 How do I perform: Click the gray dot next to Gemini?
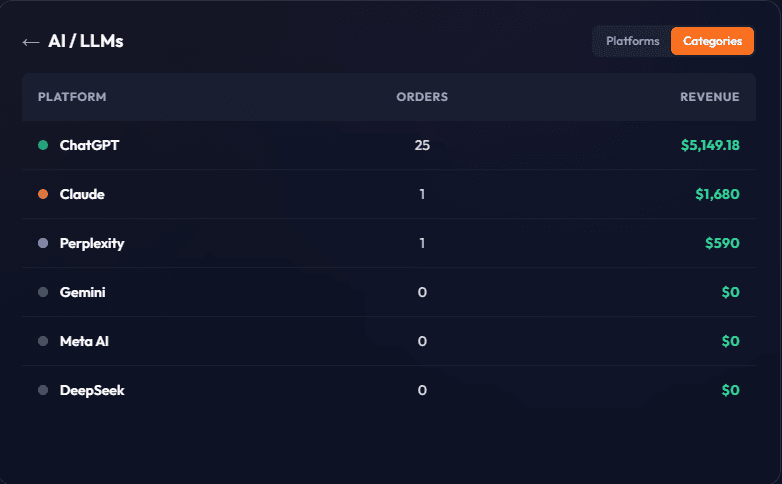(x=43, y=292)
